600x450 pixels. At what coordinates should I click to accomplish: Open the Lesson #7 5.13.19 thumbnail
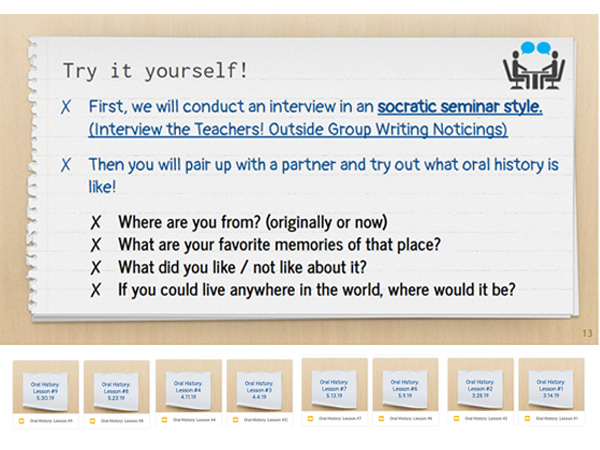(x=334, y=384)
